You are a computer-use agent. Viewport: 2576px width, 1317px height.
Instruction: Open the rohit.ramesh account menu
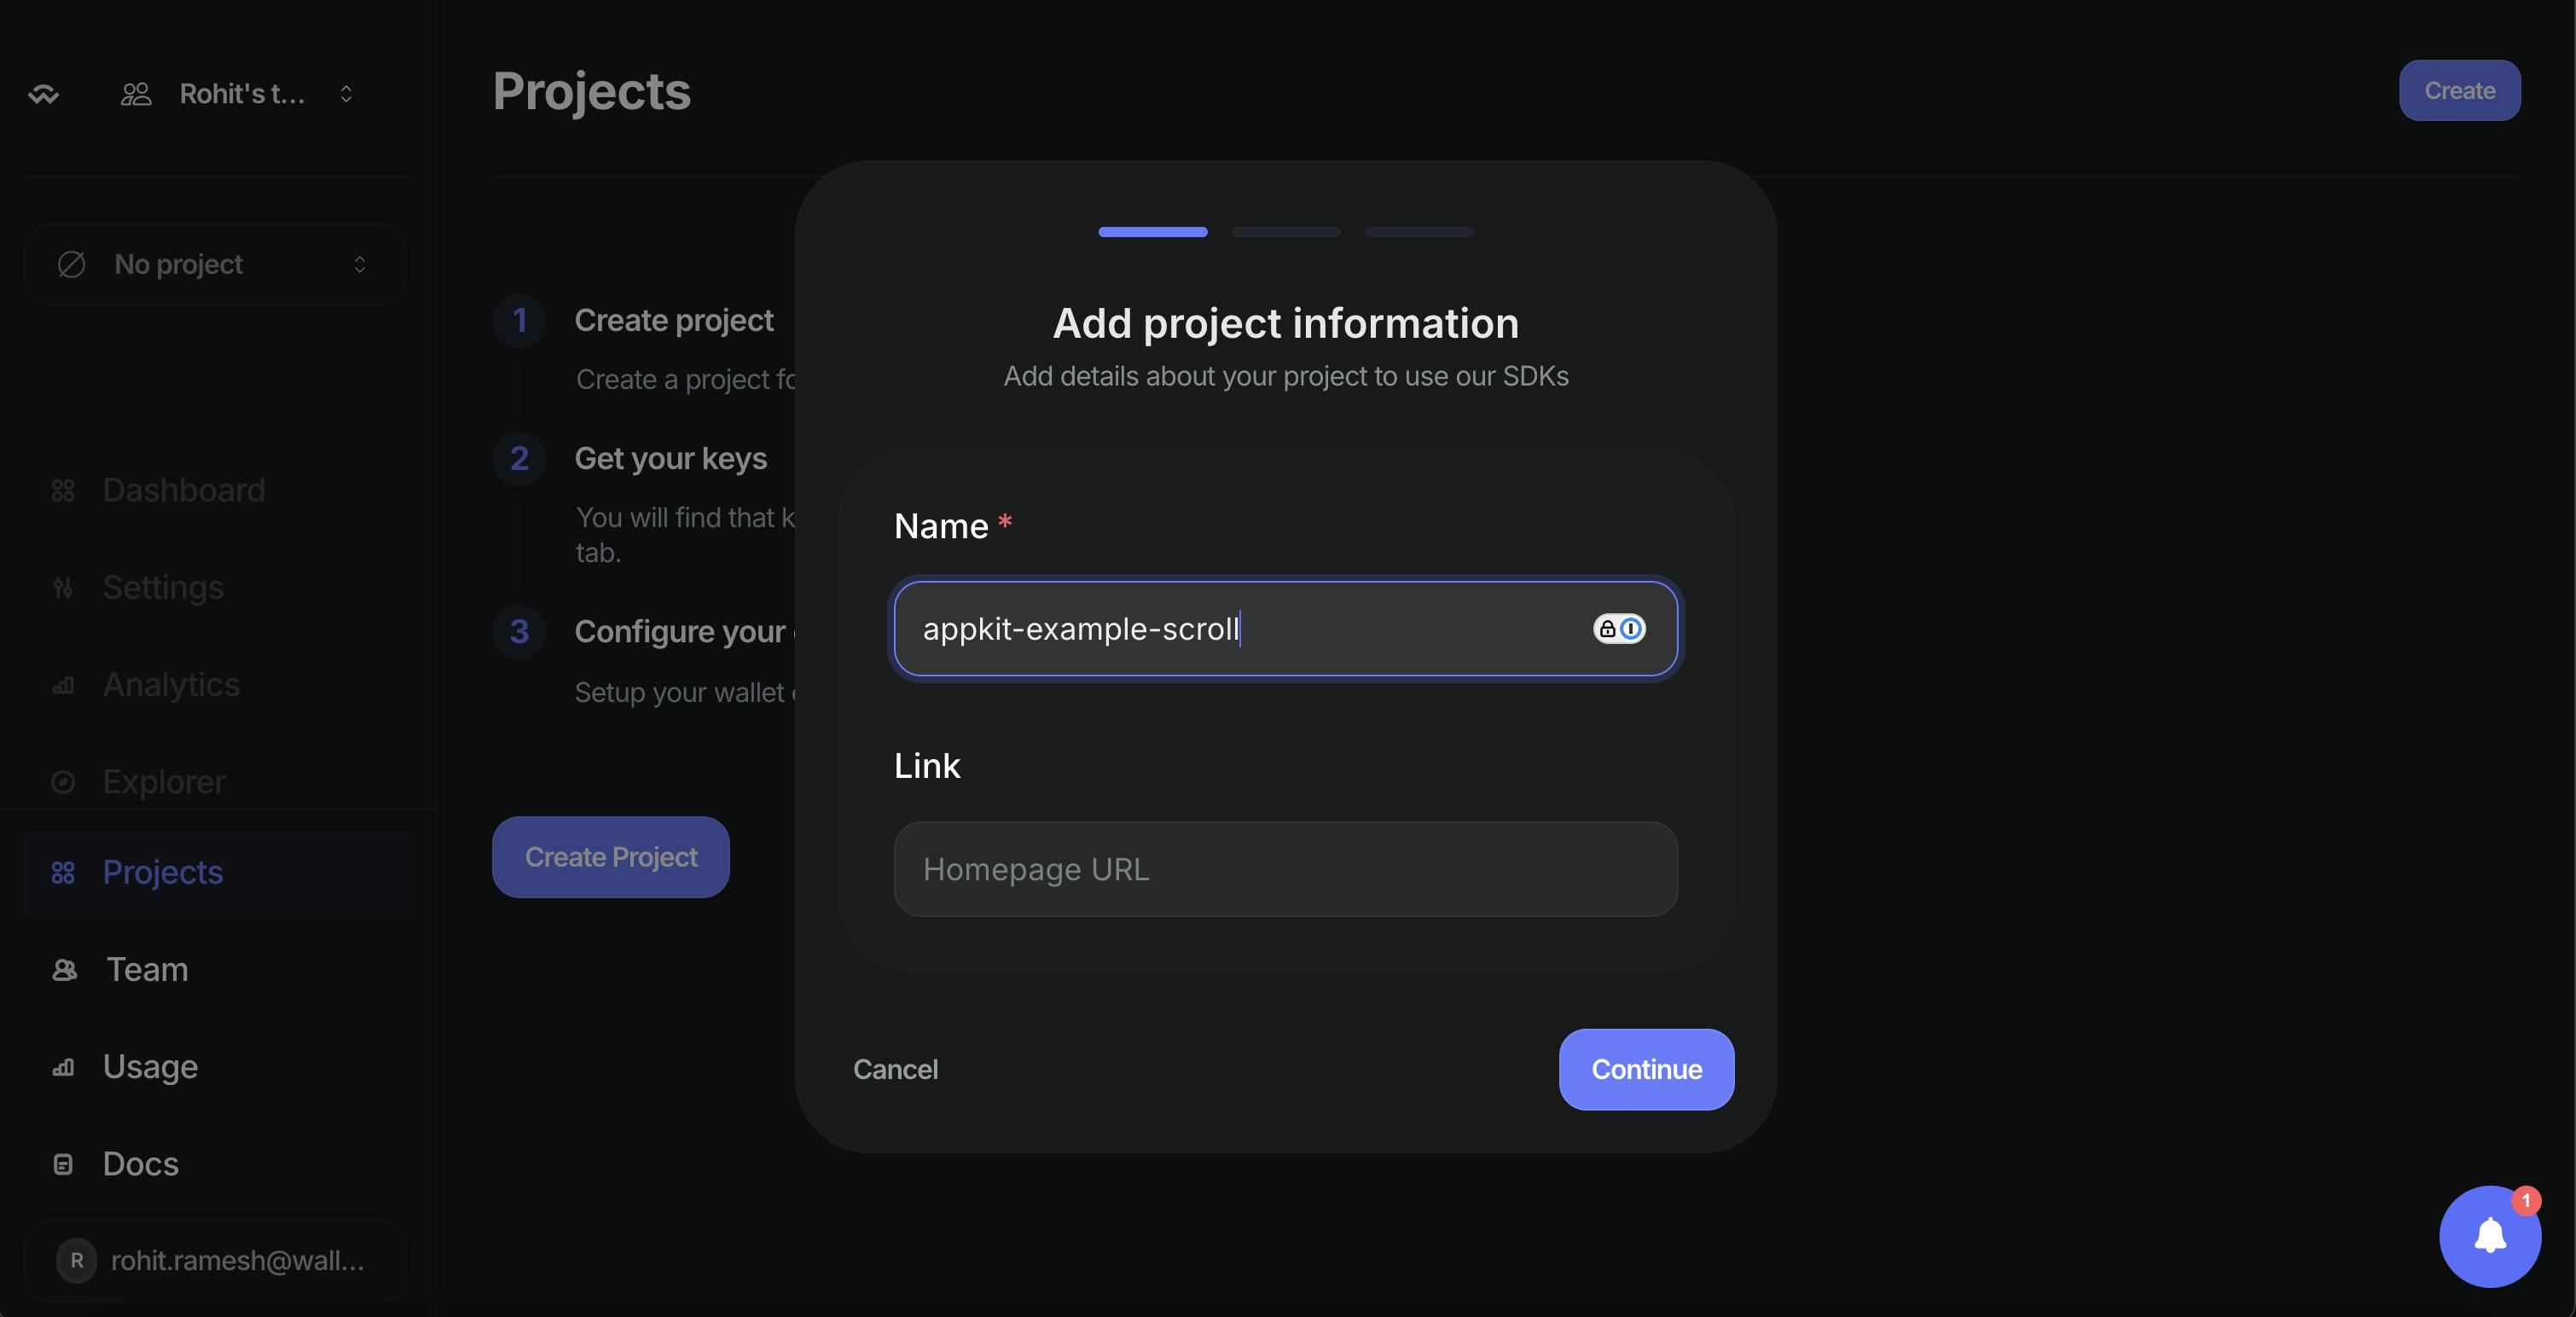pyautogui.click(x=215, y=1259)
